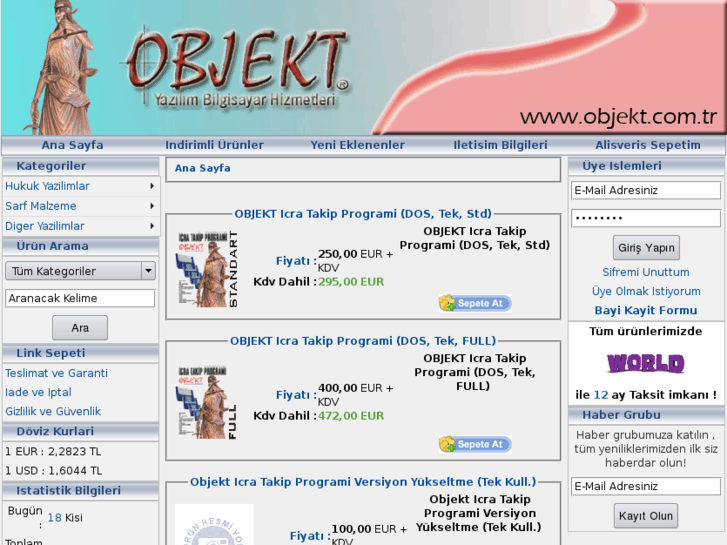Click login E-Mail Adresiniz field

pos(646,190)
